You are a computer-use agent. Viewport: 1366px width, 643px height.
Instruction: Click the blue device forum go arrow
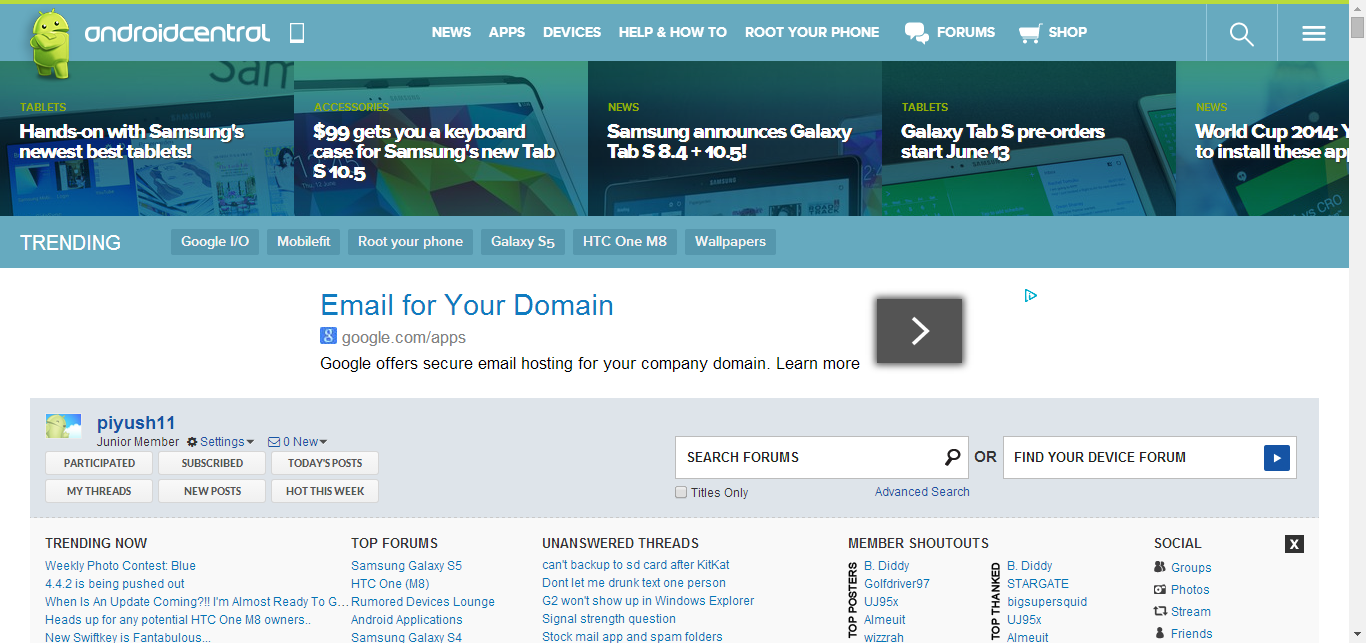[x=1277, y=458]
